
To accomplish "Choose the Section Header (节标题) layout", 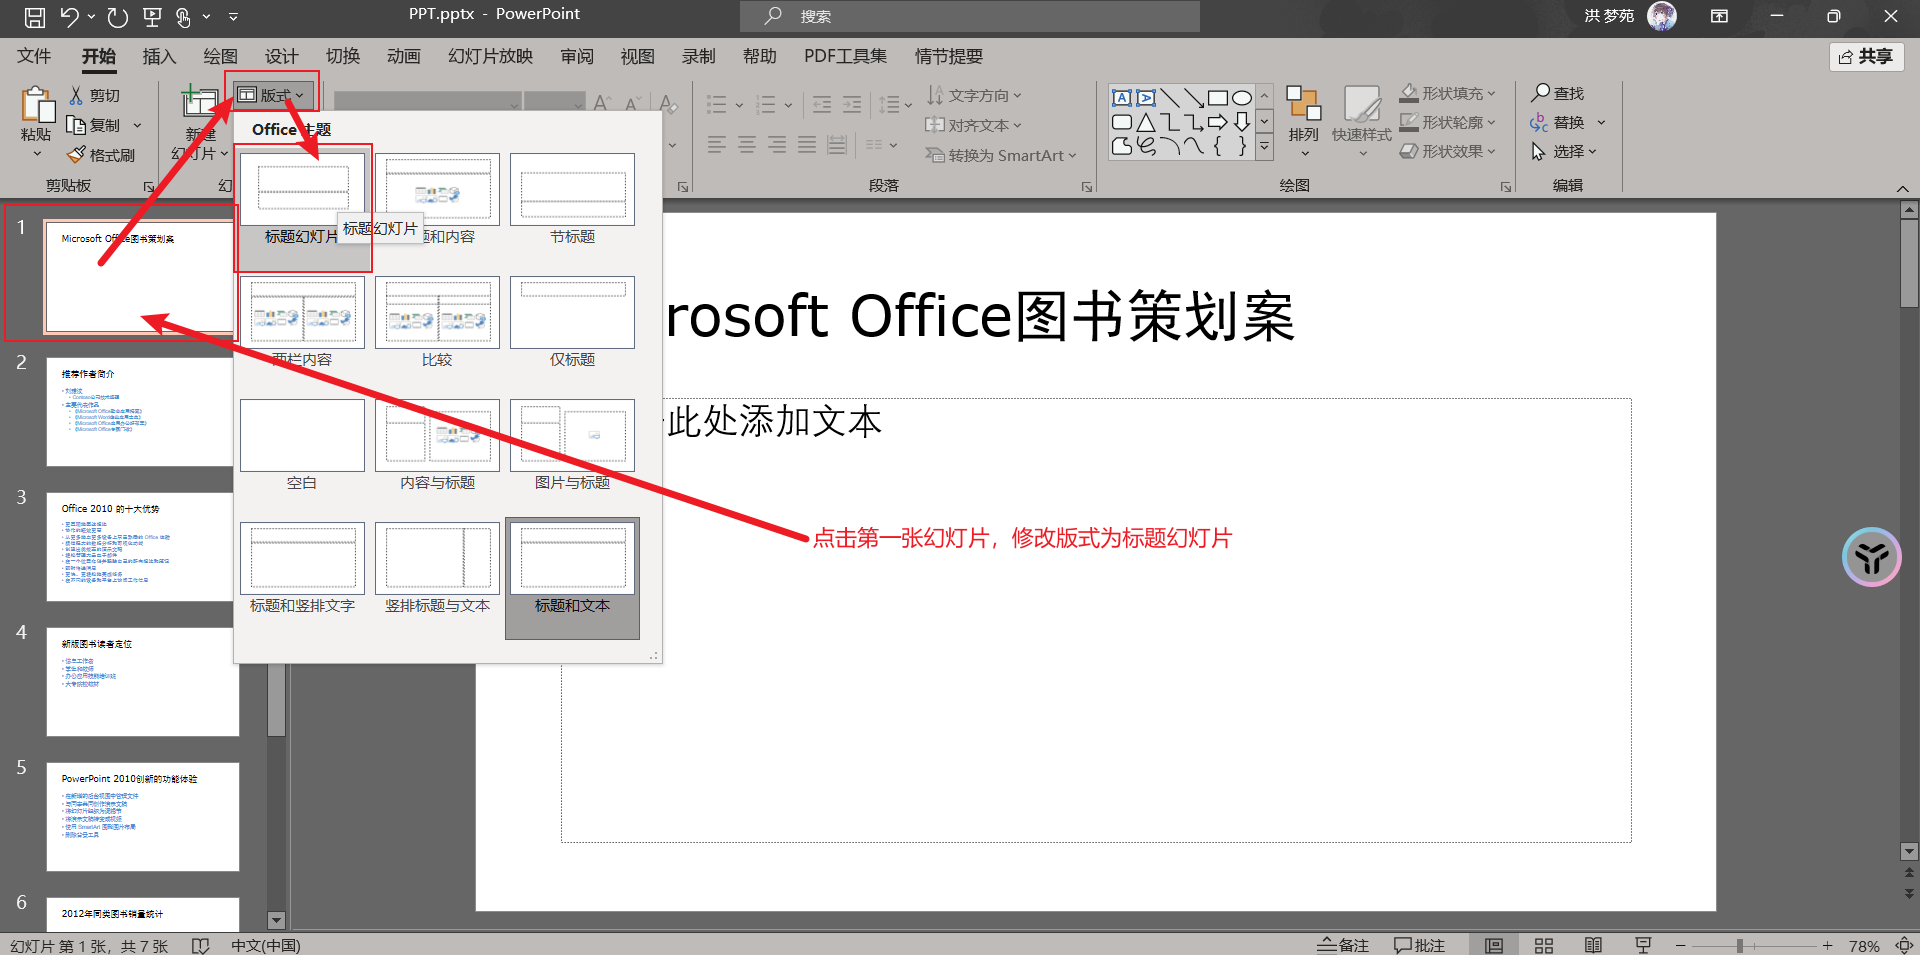I will (572, 199).
